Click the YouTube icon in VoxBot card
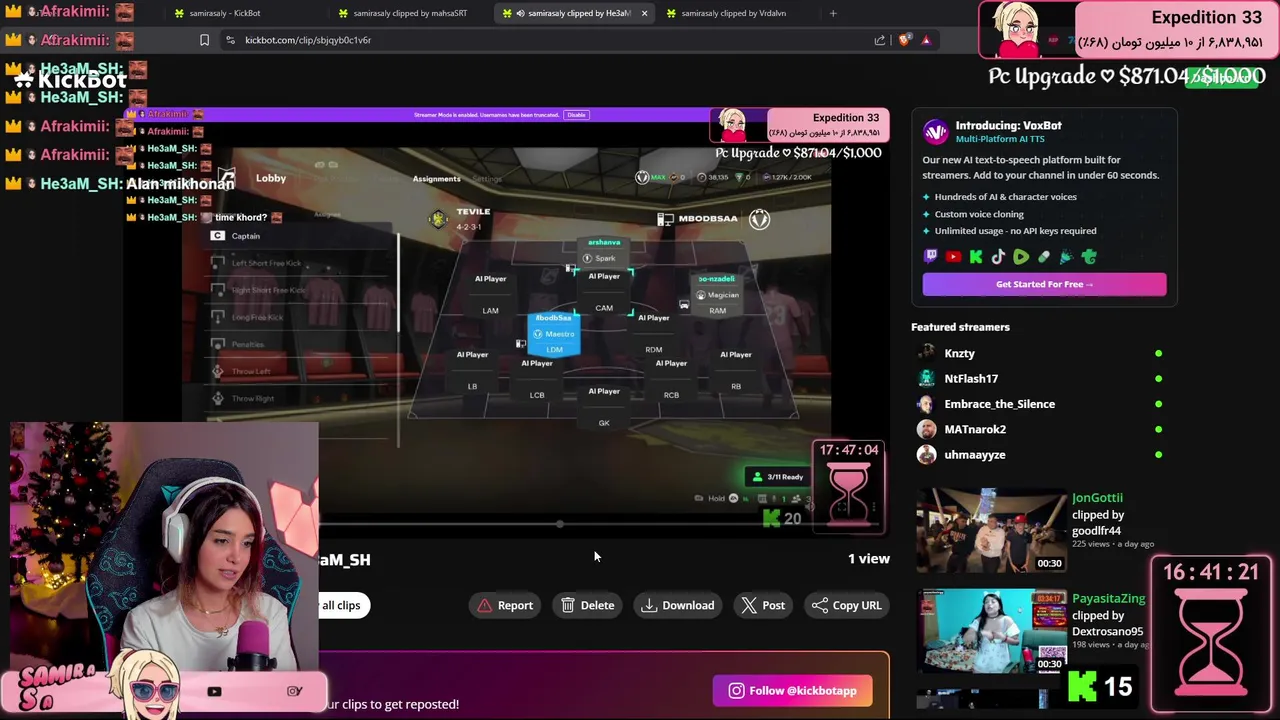 click(x=953, y=257)
